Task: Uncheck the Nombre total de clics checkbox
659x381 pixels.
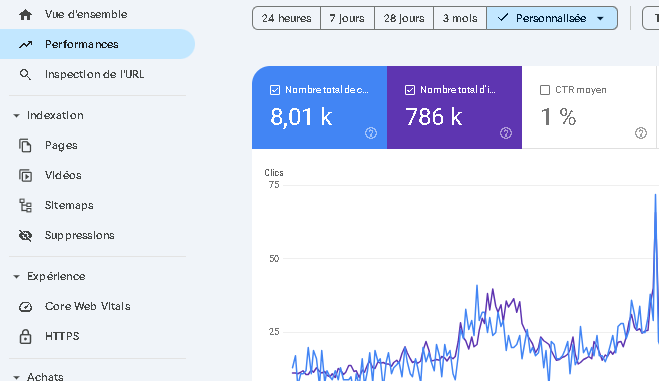Action: coord(275,90)
